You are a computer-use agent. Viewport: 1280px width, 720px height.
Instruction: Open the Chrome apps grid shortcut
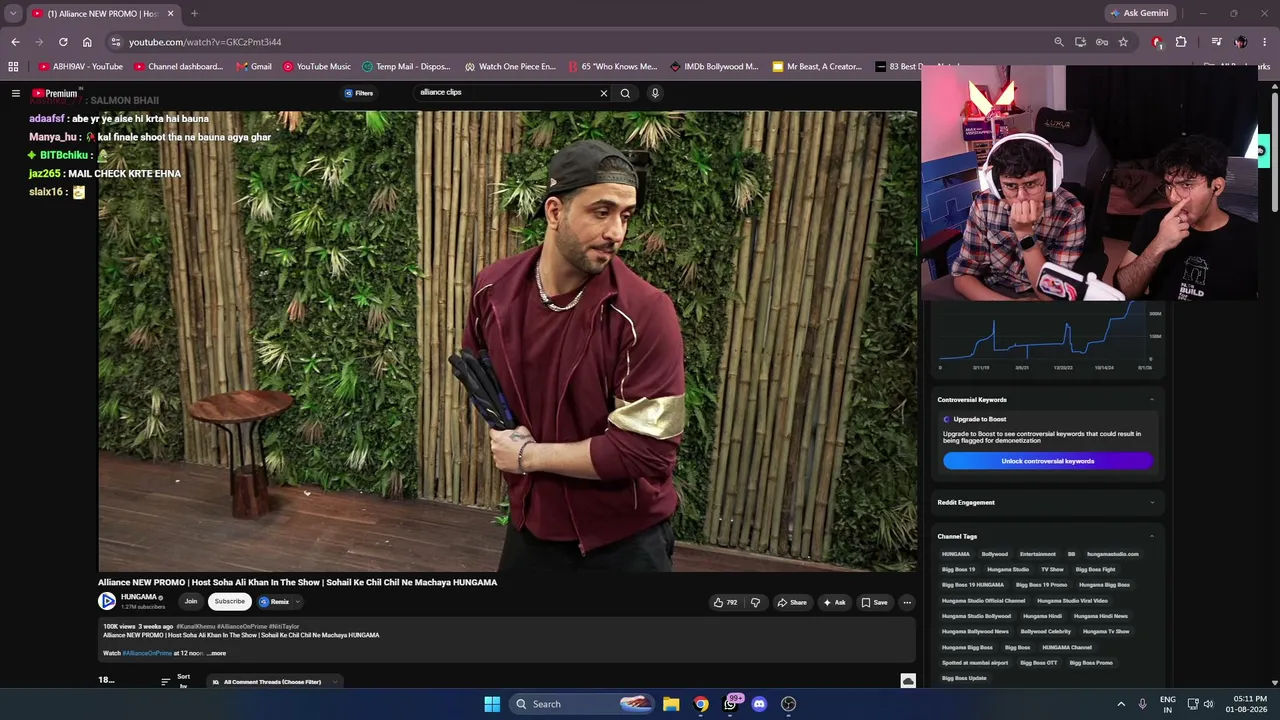13,67
